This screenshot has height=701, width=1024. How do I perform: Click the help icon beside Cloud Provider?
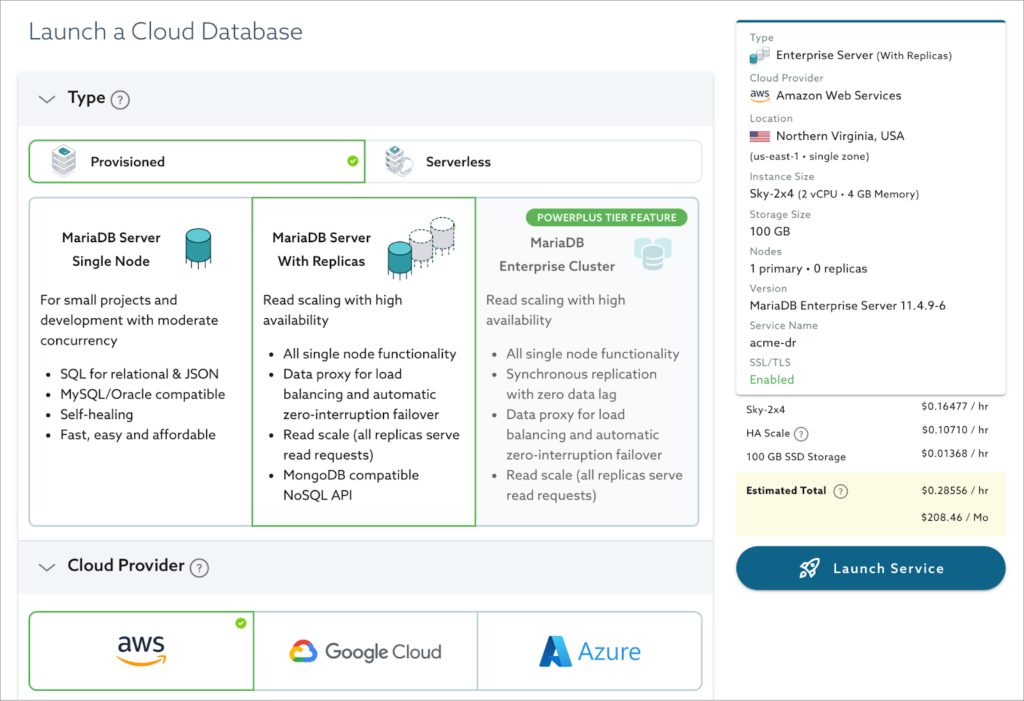(199, 567)
